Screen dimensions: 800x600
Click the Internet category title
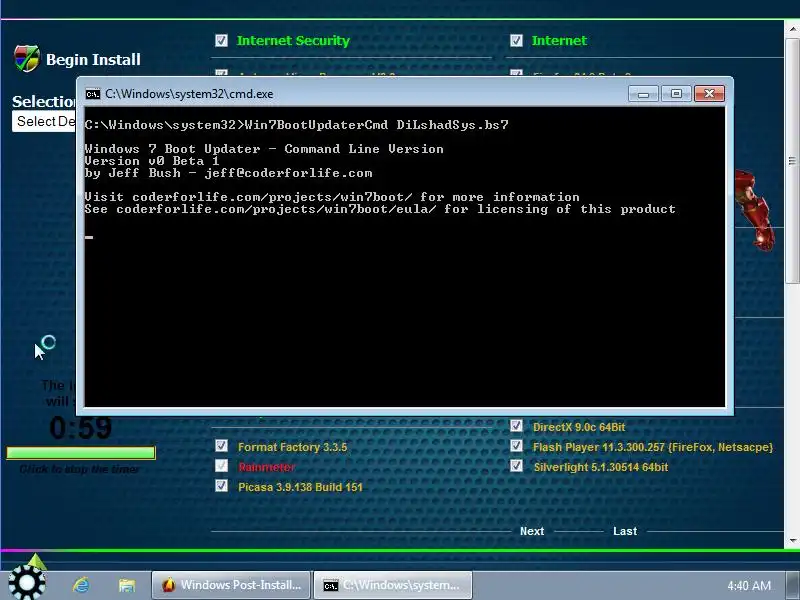(x=559, y=41)
